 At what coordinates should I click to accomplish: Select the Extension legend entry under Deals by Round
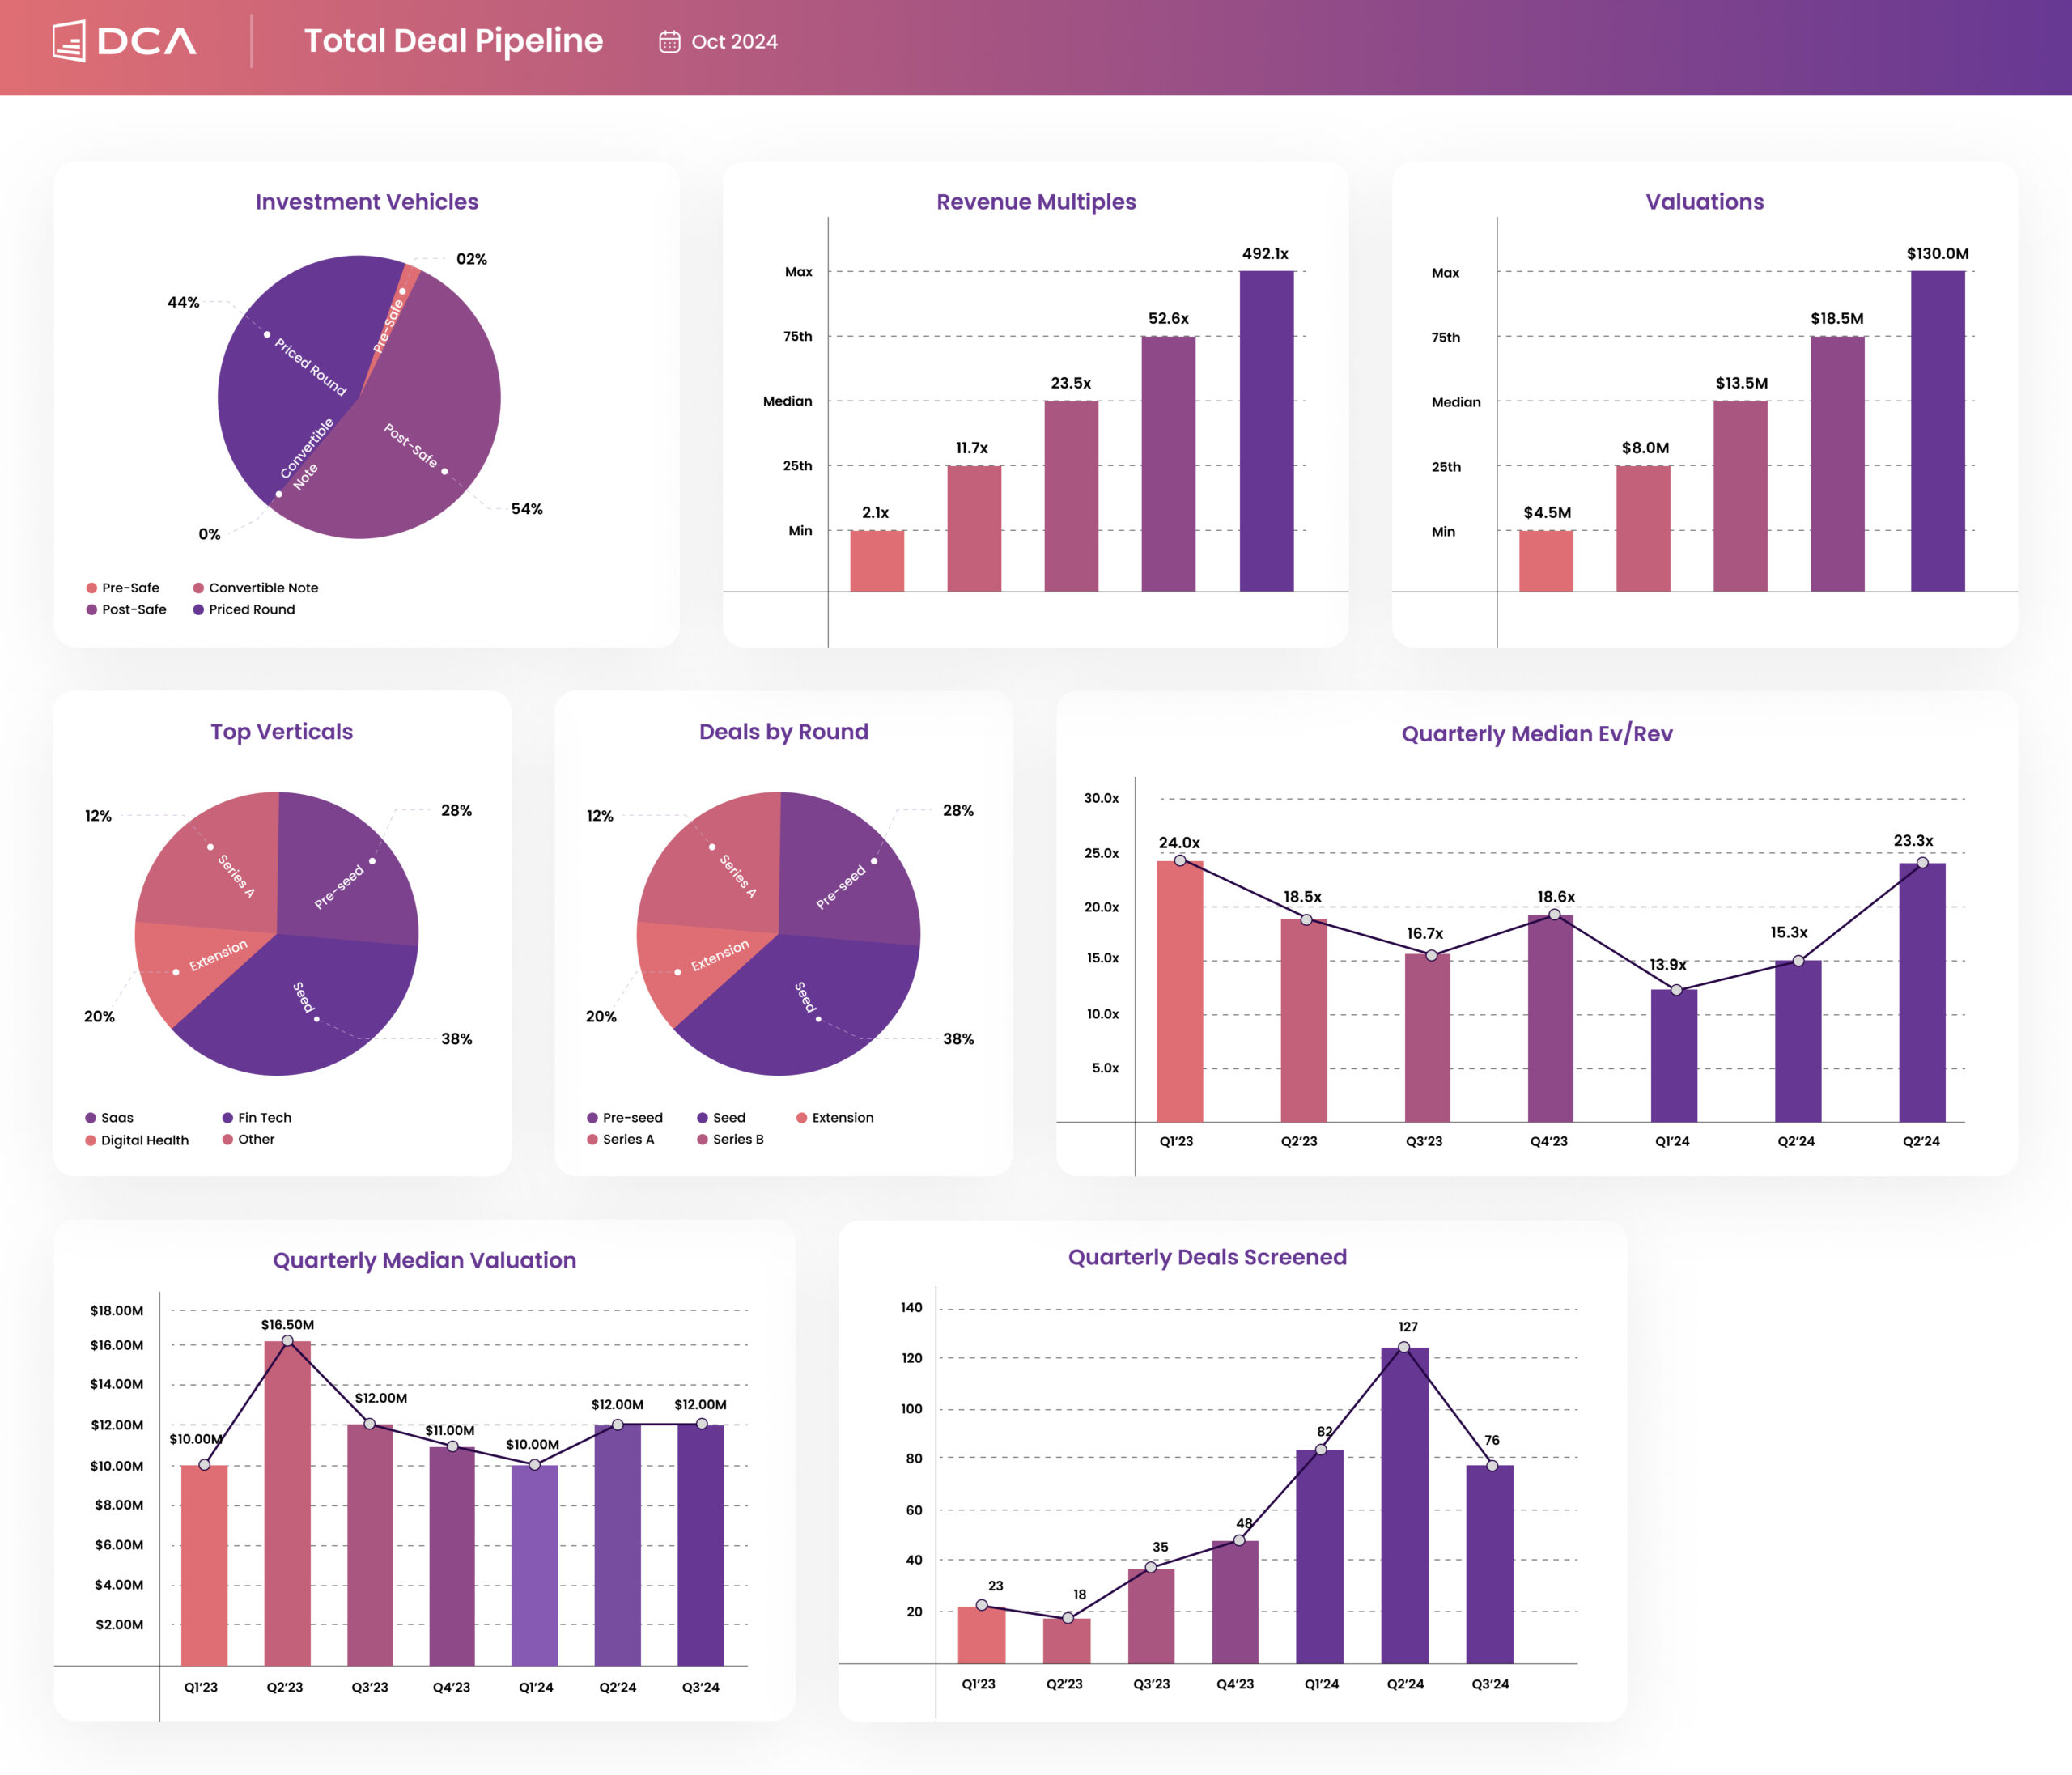tap(835, 1118)
